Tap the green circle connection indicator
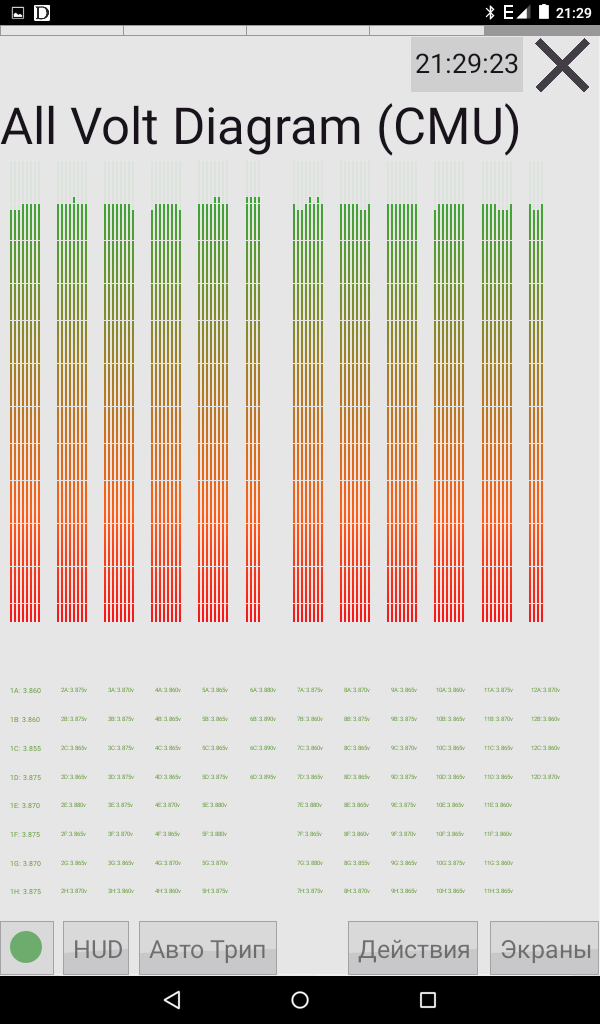 [x=26, y=947]
